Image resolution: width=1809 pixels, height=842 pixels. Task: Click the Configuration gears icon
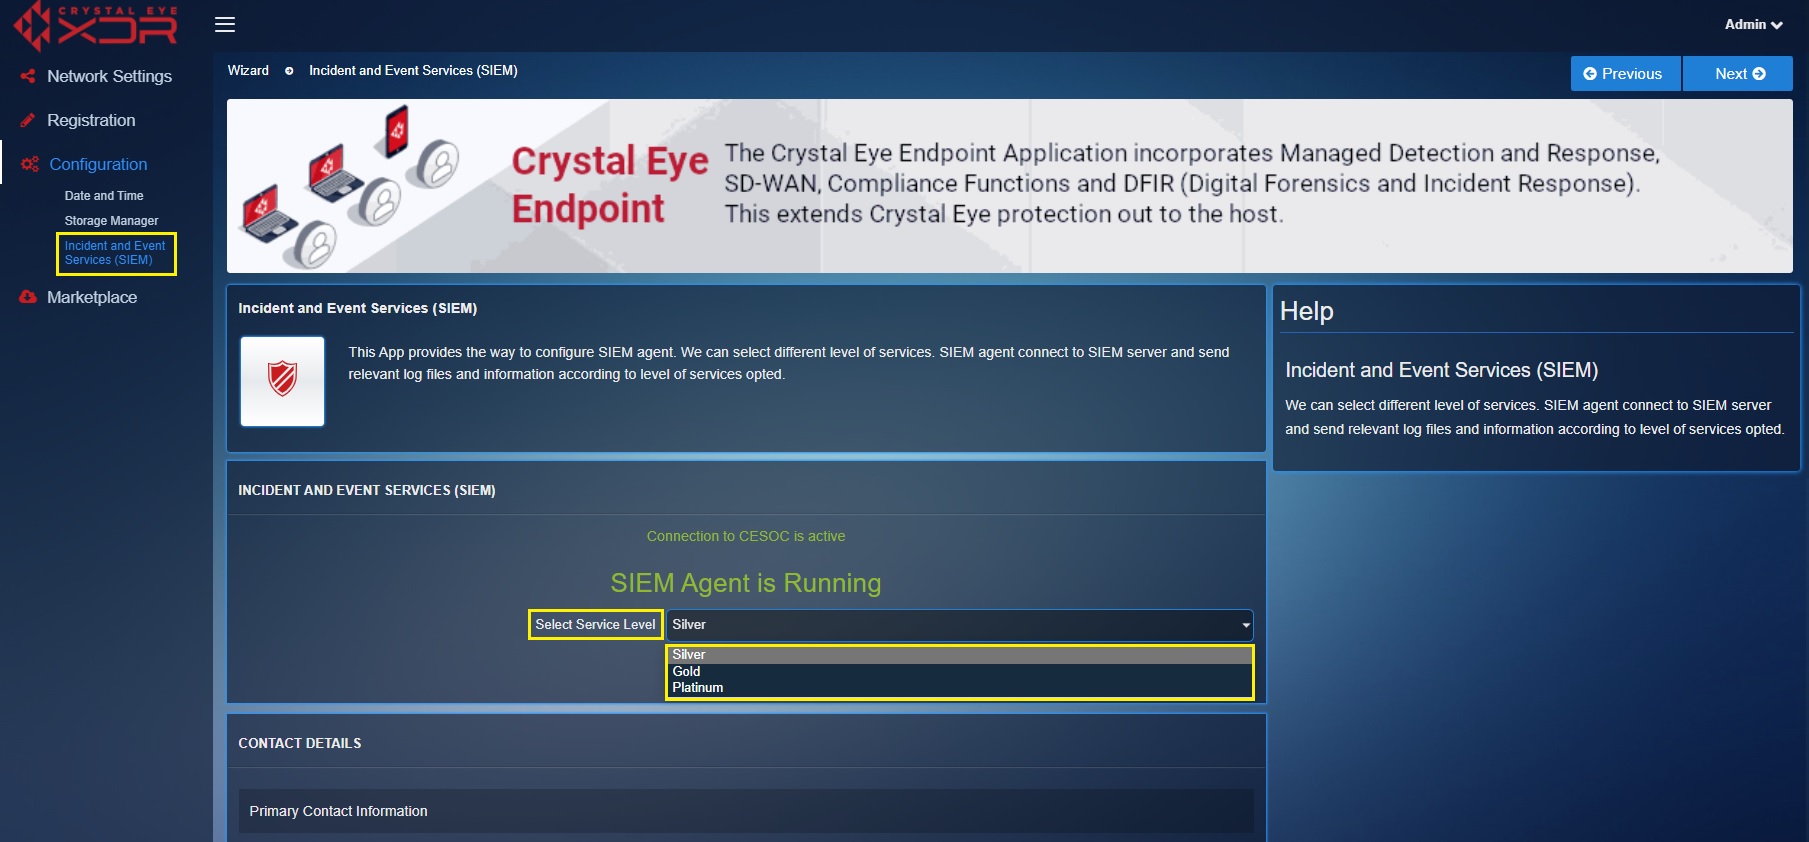[30, 164]
